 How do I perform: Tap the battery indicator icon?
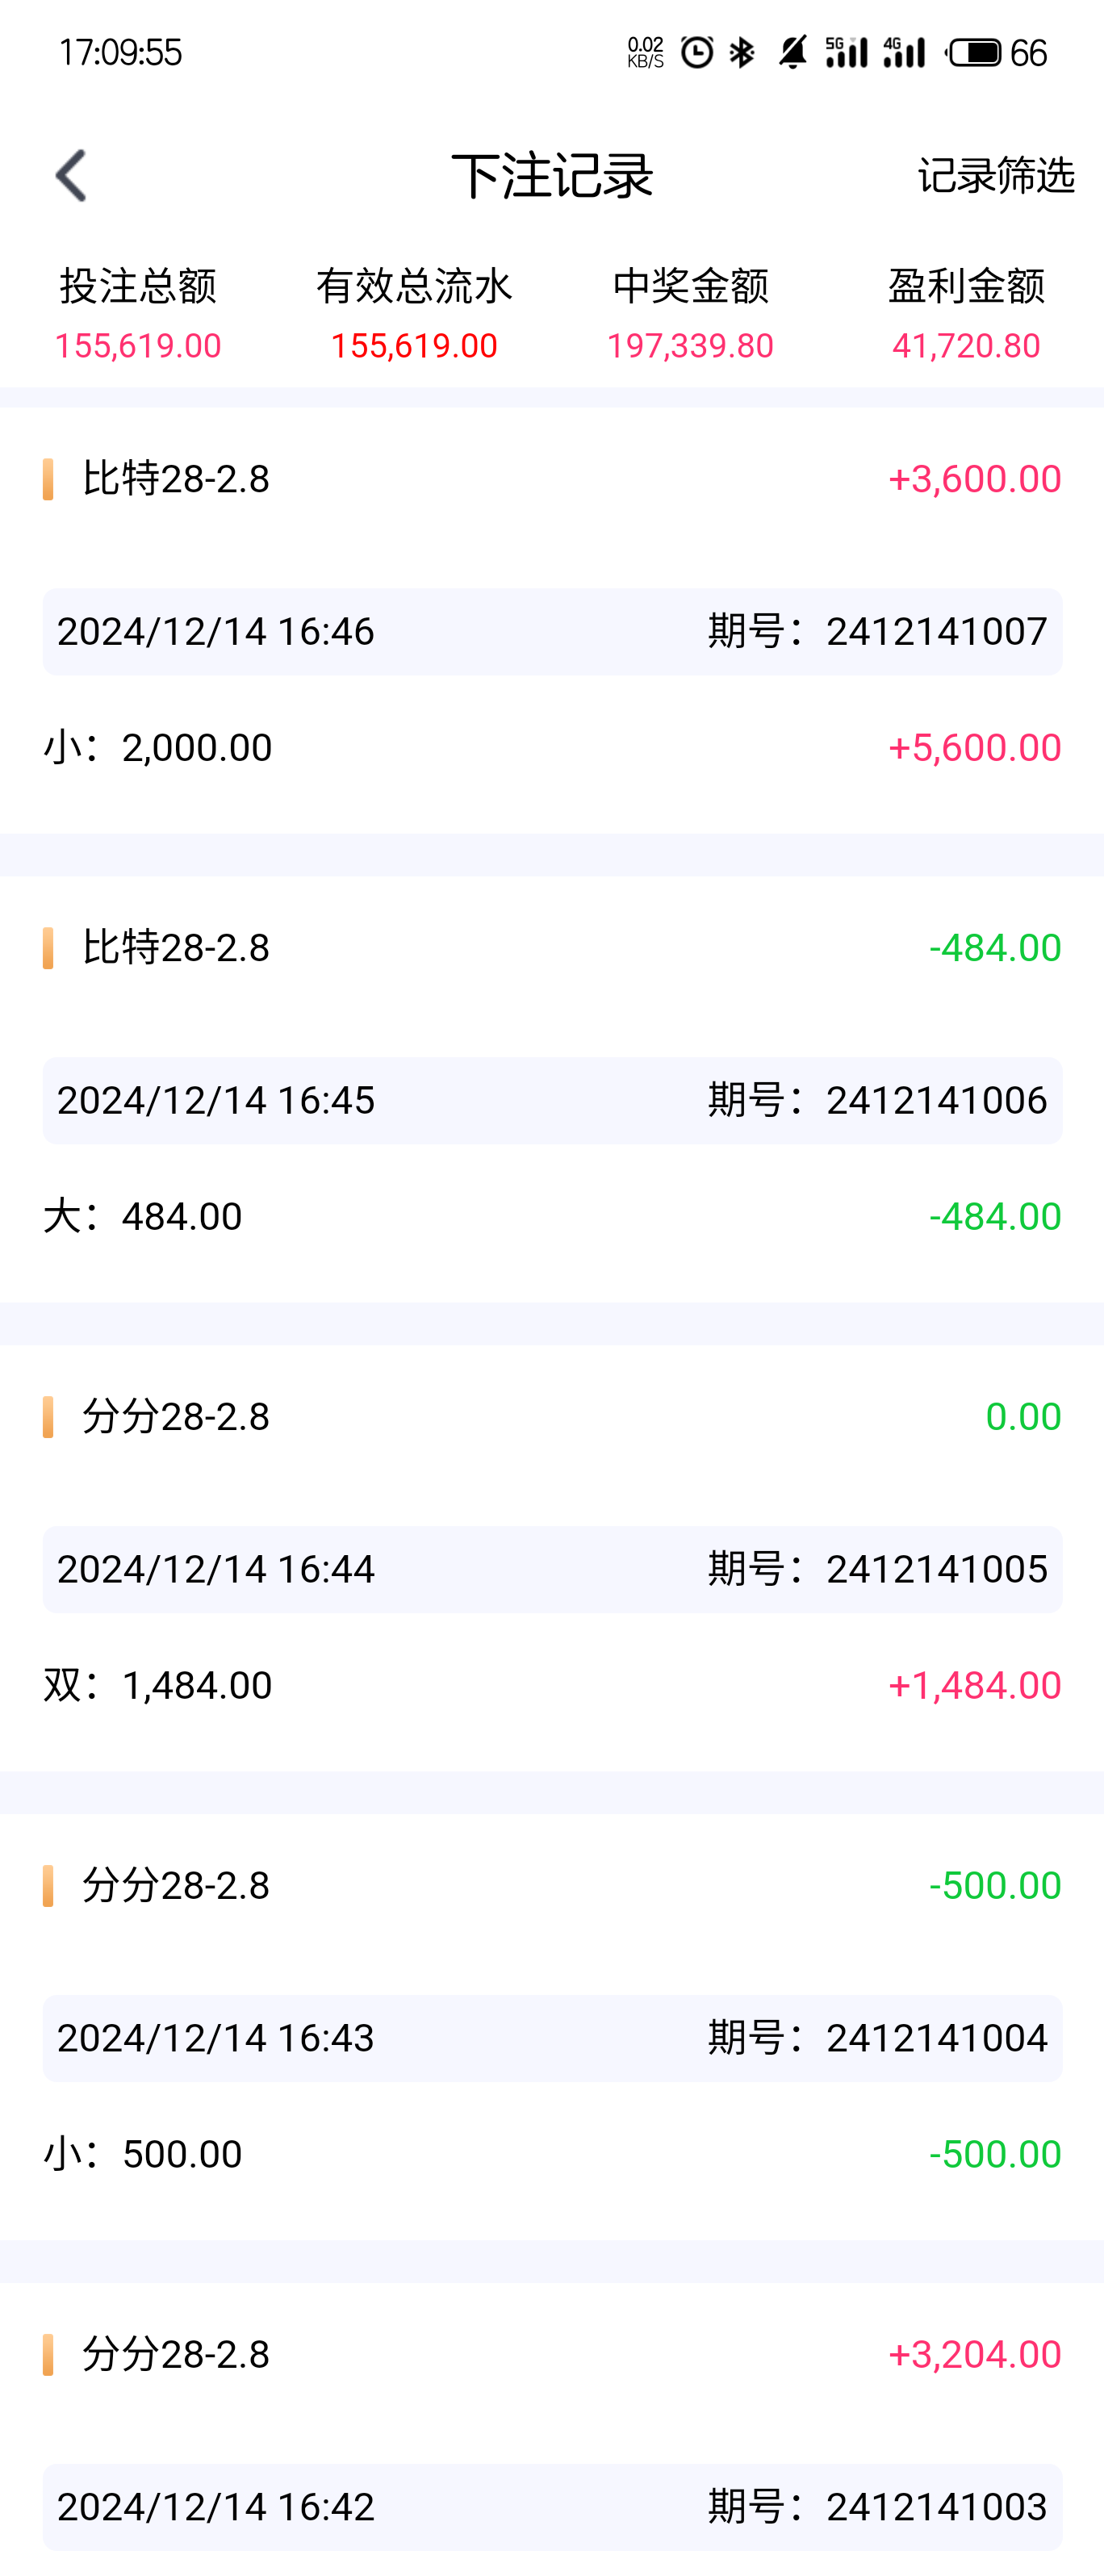(975, 52)
